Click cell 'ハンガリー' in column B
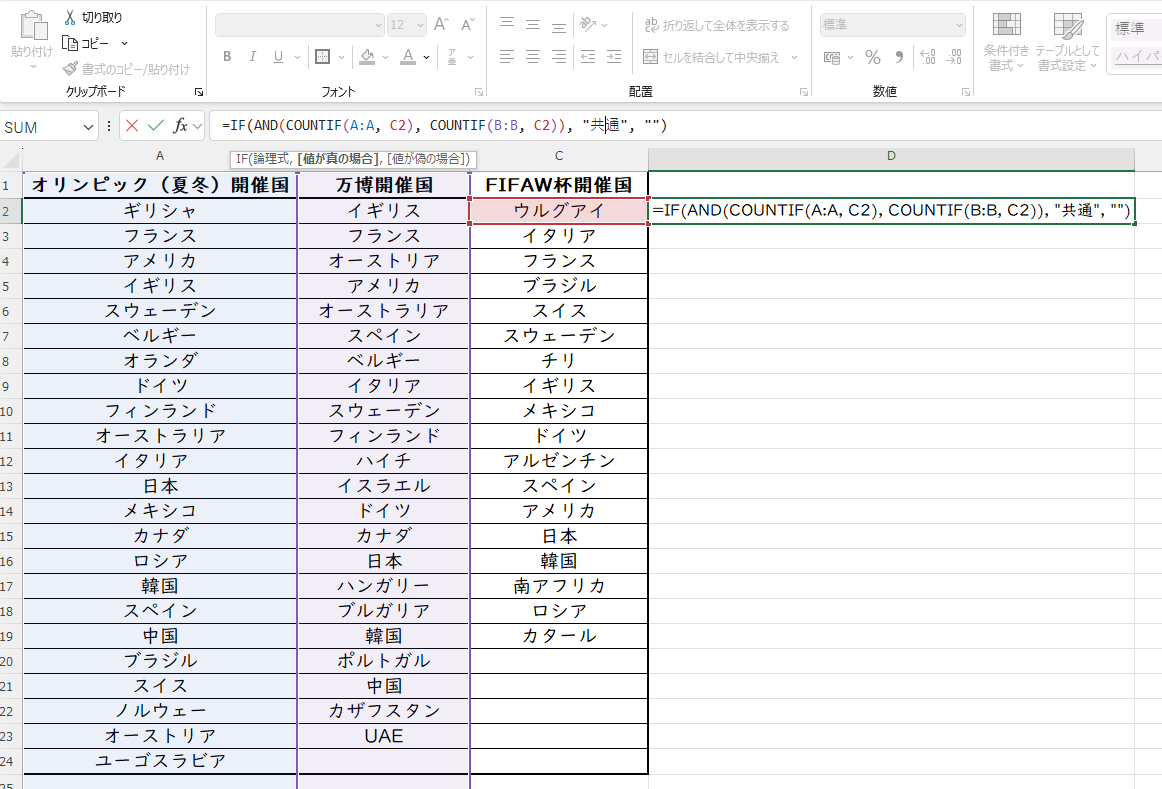 tap(384, 586)
